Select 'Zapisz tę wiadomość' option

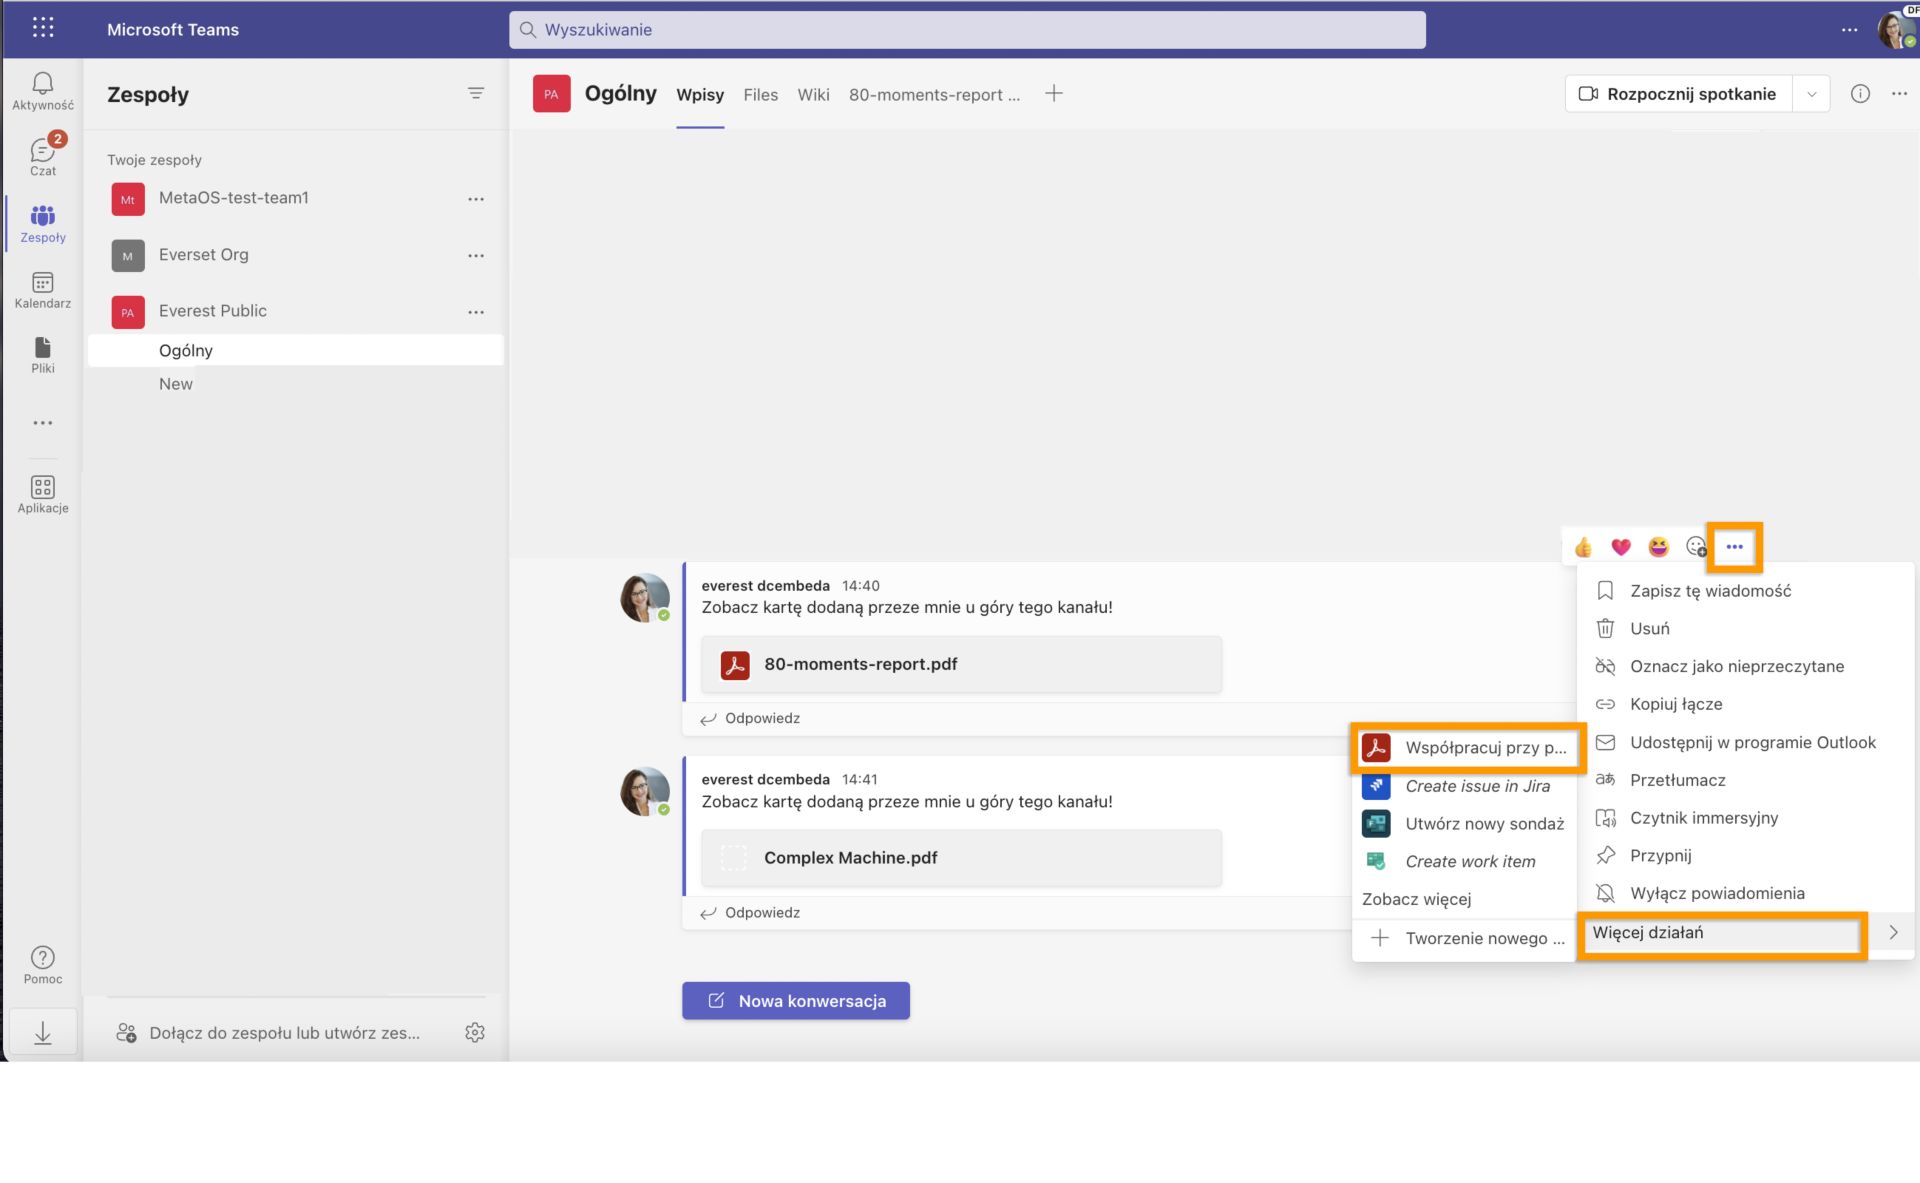(x=1710, y=589)
